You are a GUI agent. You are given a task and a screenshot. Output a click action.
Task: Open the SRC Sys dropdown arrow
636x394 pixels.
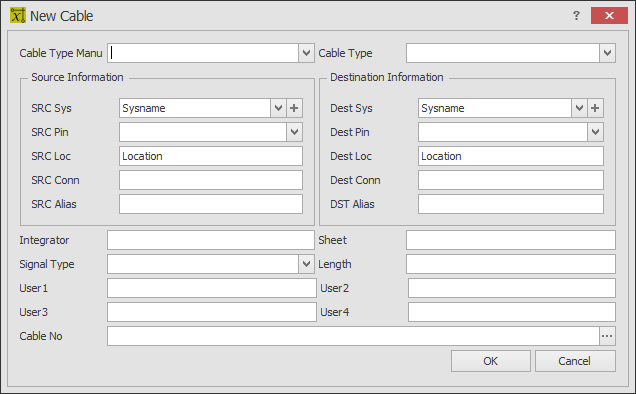click(278, 108)
